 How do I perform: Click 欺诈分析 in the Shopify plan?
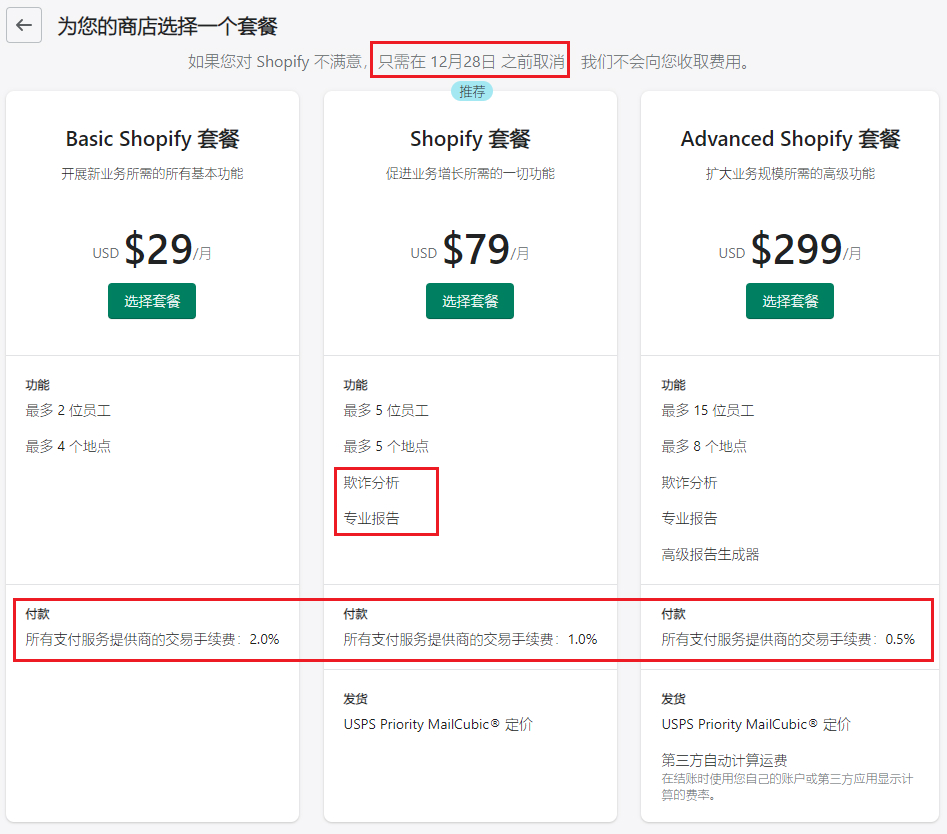pyautogui.click(x=371, y=483)
